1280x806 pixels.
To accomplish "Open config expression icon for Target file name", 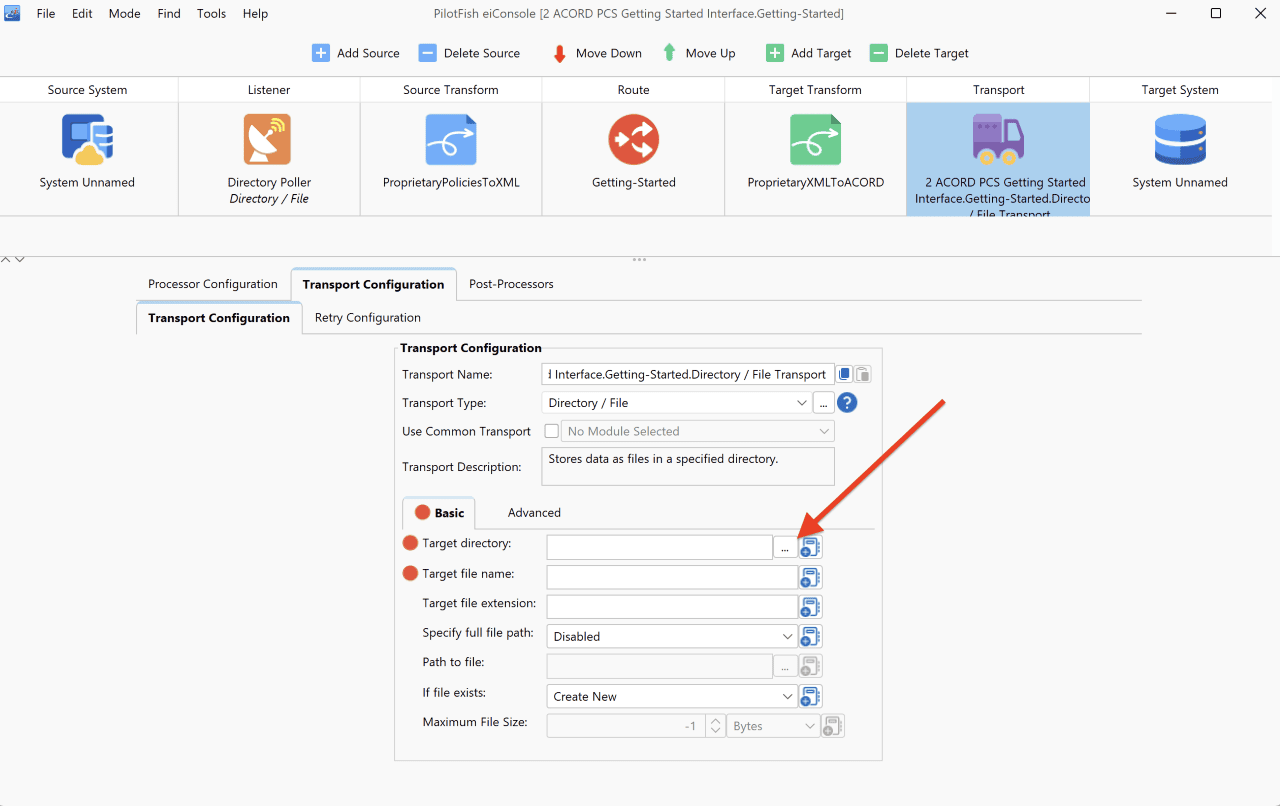I will tap(810, 577).
